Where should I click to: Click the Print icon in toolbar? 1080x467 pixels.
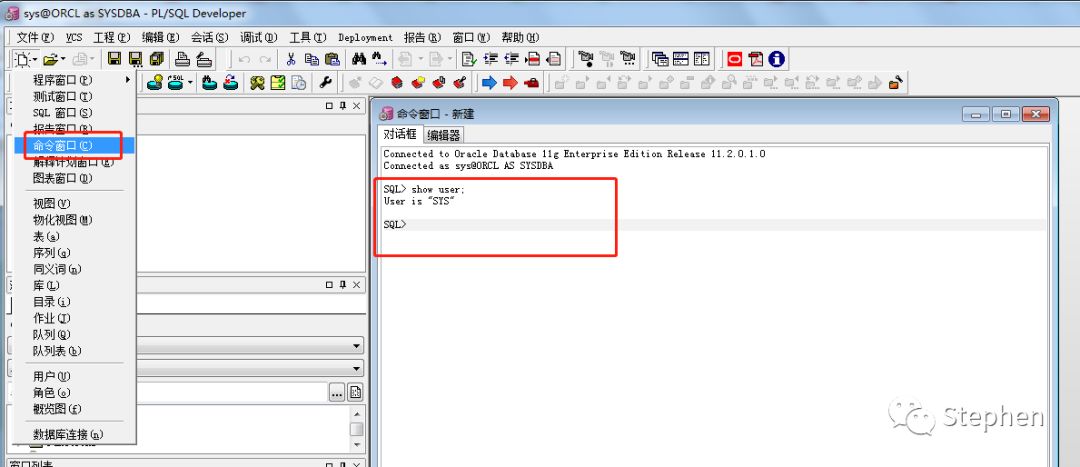[x=183, y=59]
